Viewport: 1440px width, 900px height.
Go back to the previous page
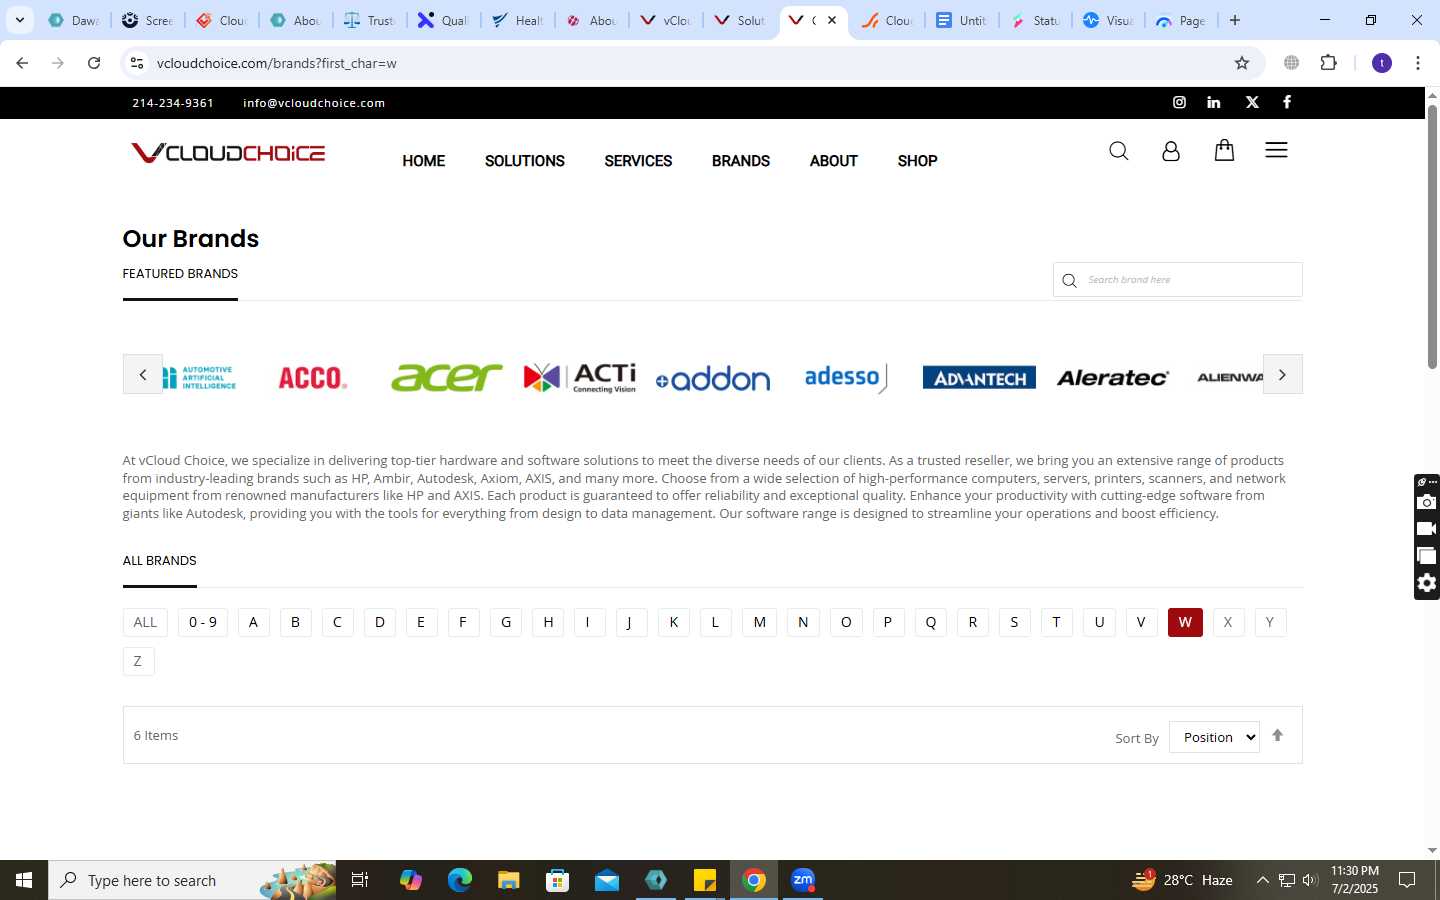point(22,63)
